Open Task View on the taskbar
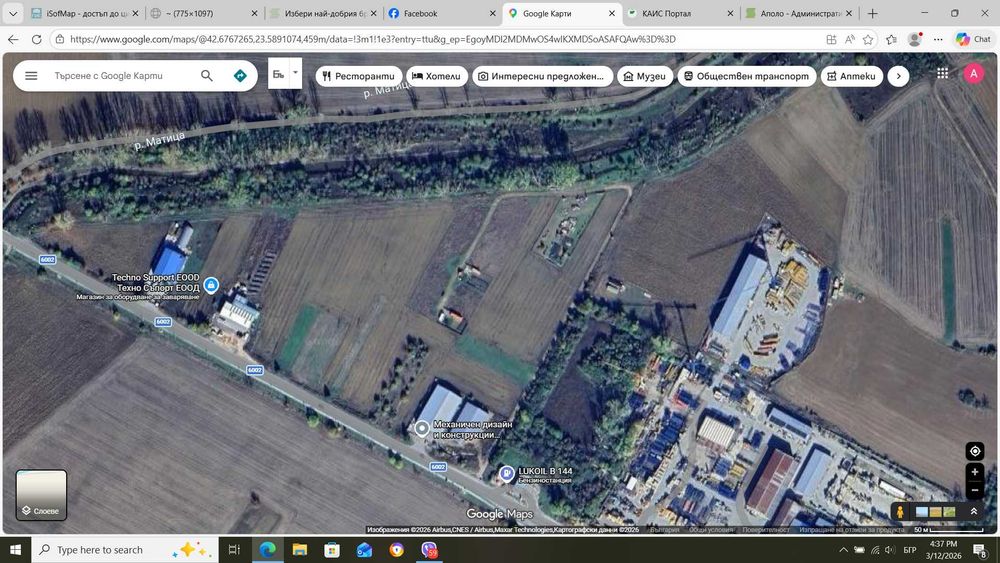Screen dimensions: 1000x563 (234, 550)
